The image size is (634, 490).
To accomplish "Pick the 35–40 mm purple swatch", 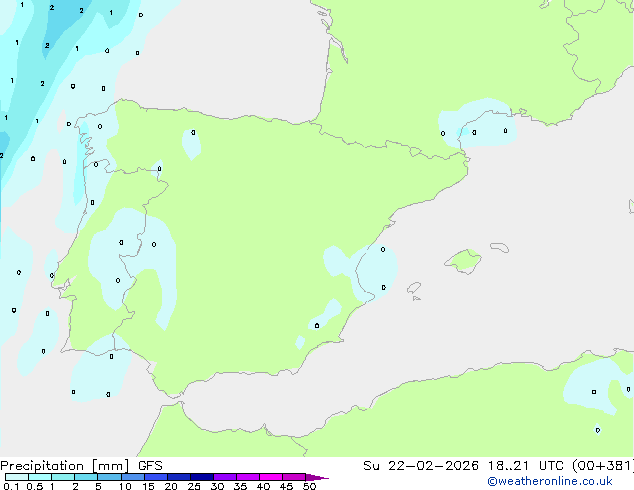I will coord(247,477).
